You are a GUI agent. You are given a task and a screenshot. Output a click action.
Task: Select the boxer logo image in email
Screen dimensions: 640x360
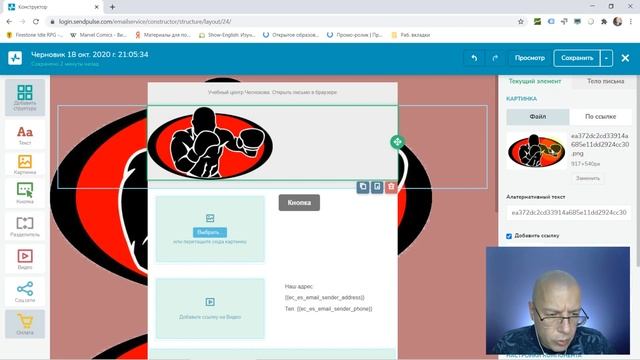210,143
